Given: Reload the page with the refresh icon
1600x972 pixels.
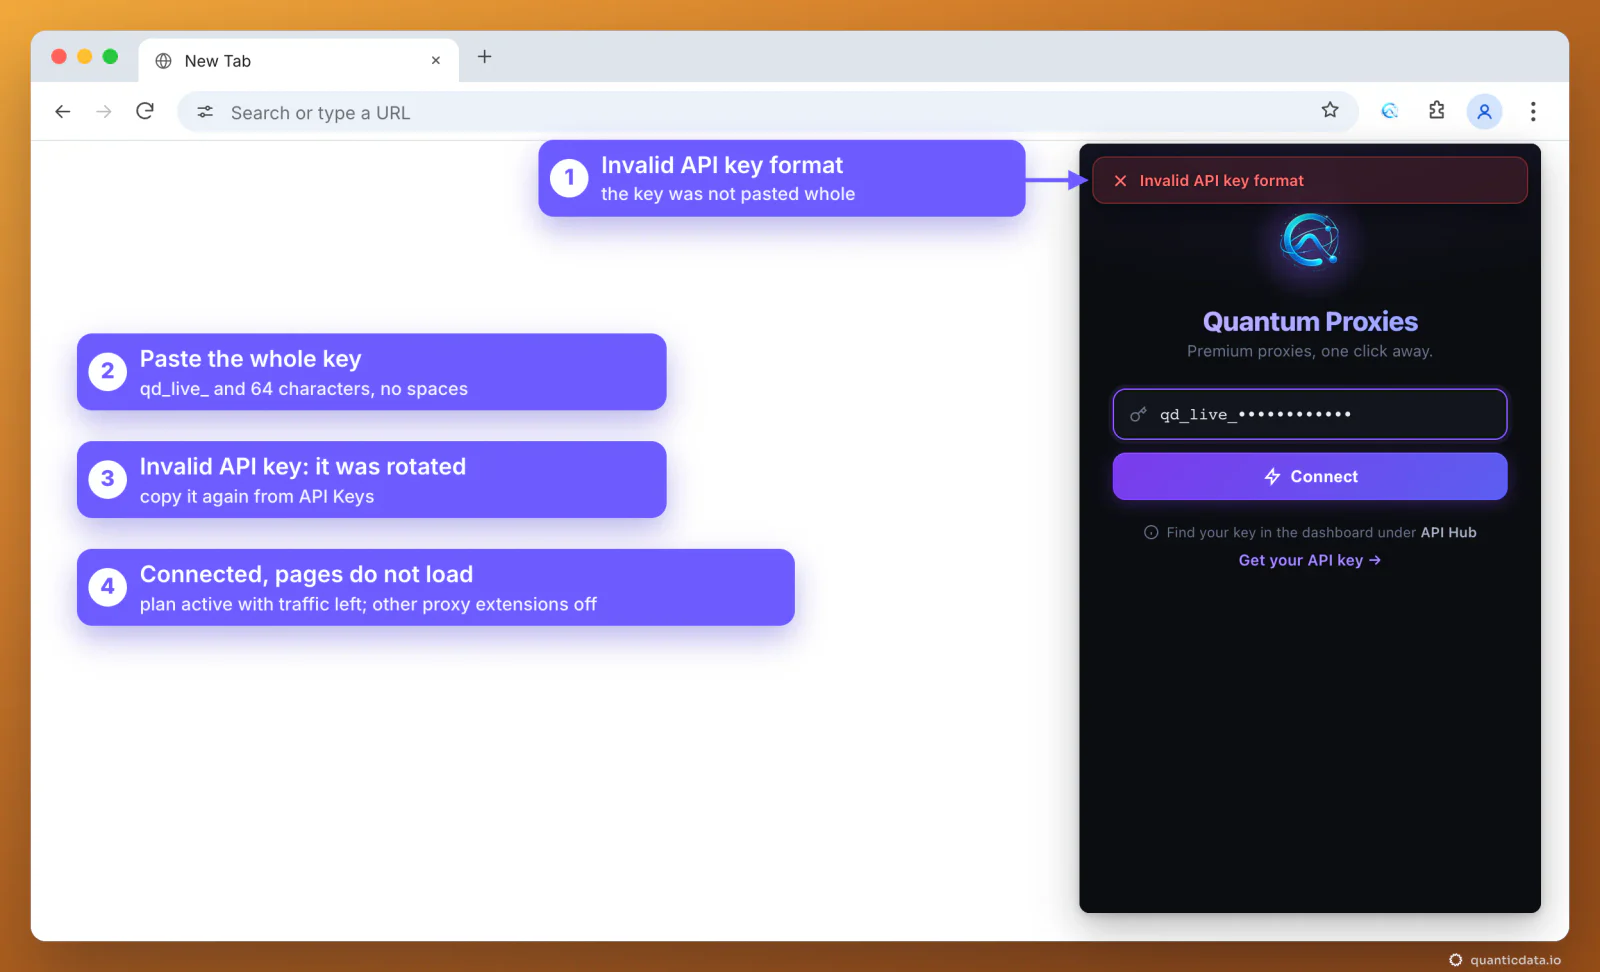Looking at the screenshot, I should 145,111.
